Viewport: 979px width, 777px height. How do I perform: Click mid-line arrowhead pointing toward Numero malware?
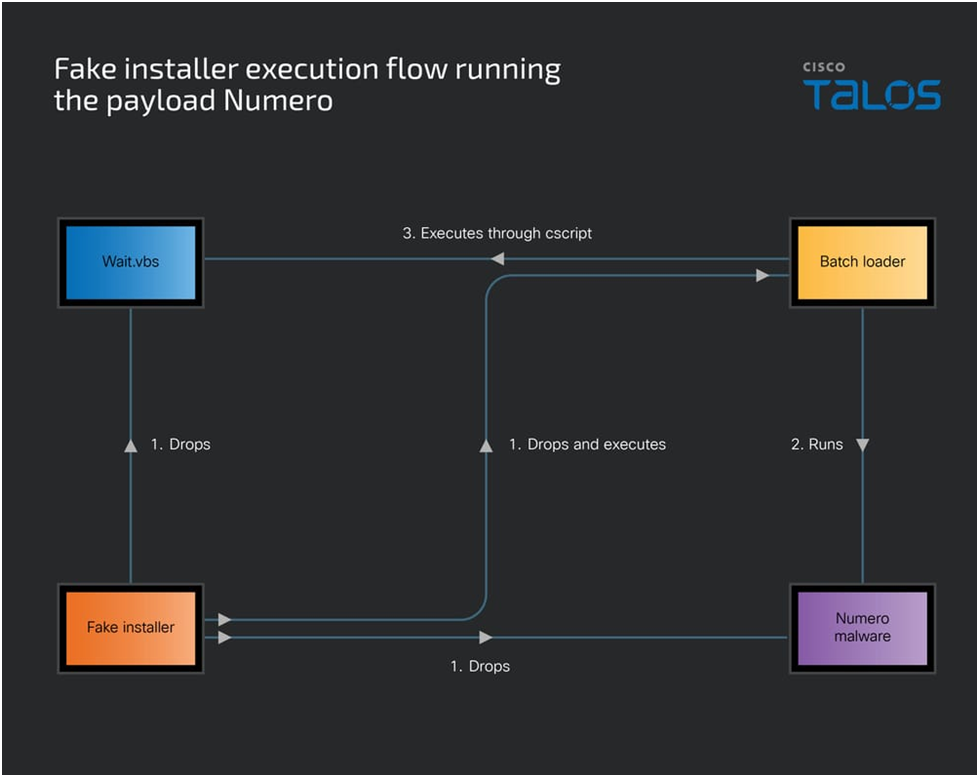(x=485, y=637)
